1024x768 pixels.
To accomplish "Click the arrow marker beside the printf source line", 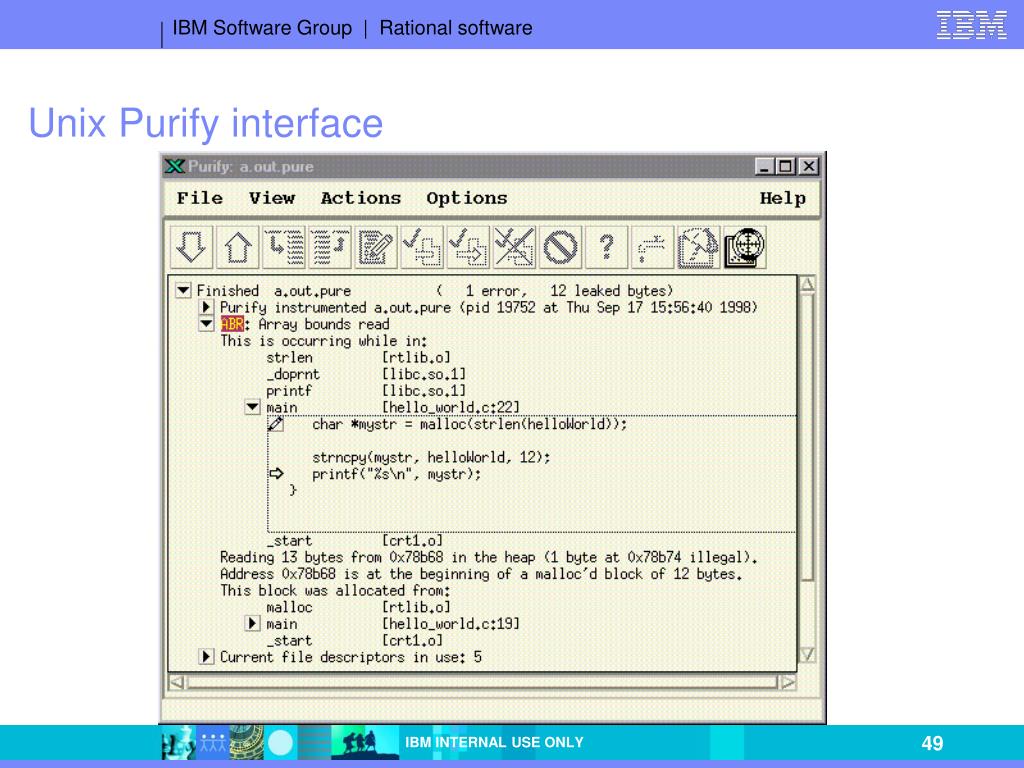I will (276, 473).
